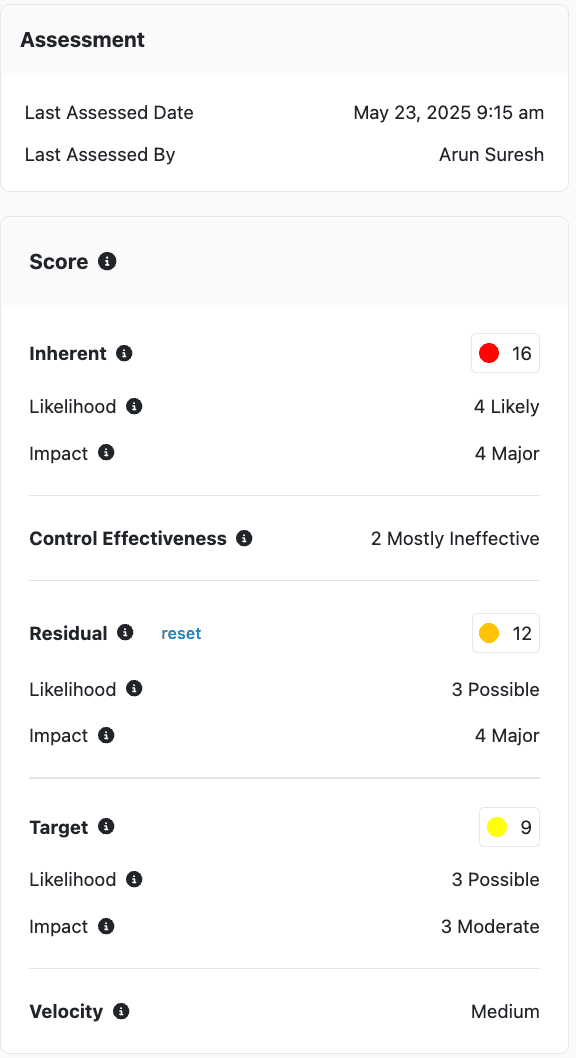The width and height of the screenshot is (576, 1058).
Task: Click the info icon beside Target Impact
Action: 106,926
